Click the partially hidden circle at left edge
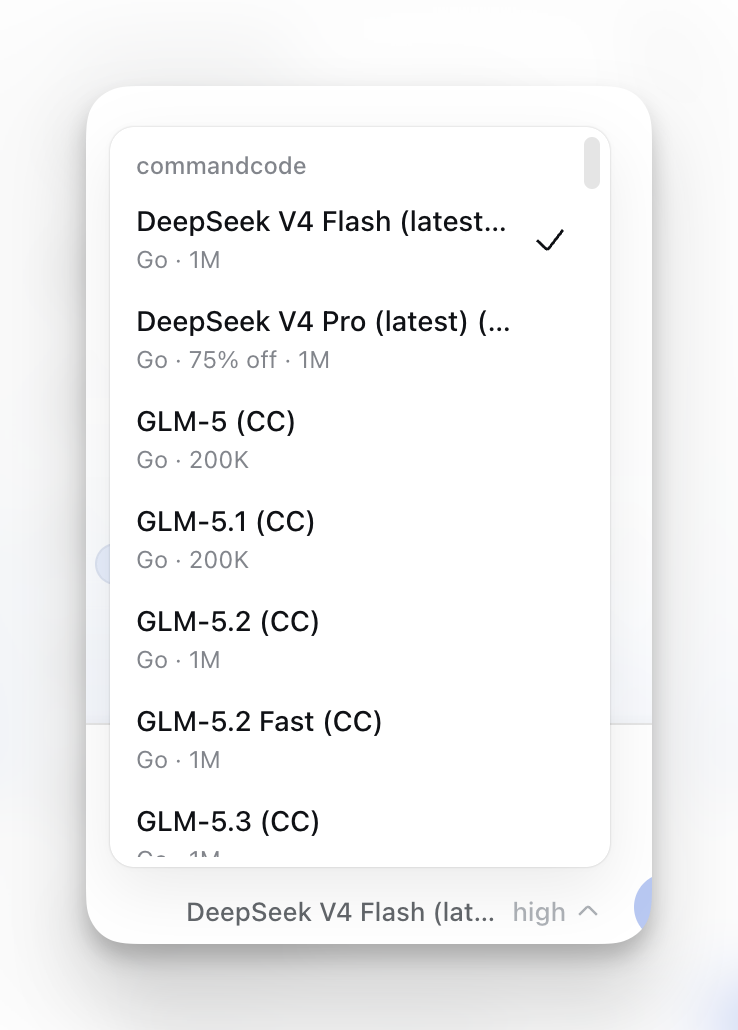Screen dimensions: 738x1030 [x=103, y=564]
